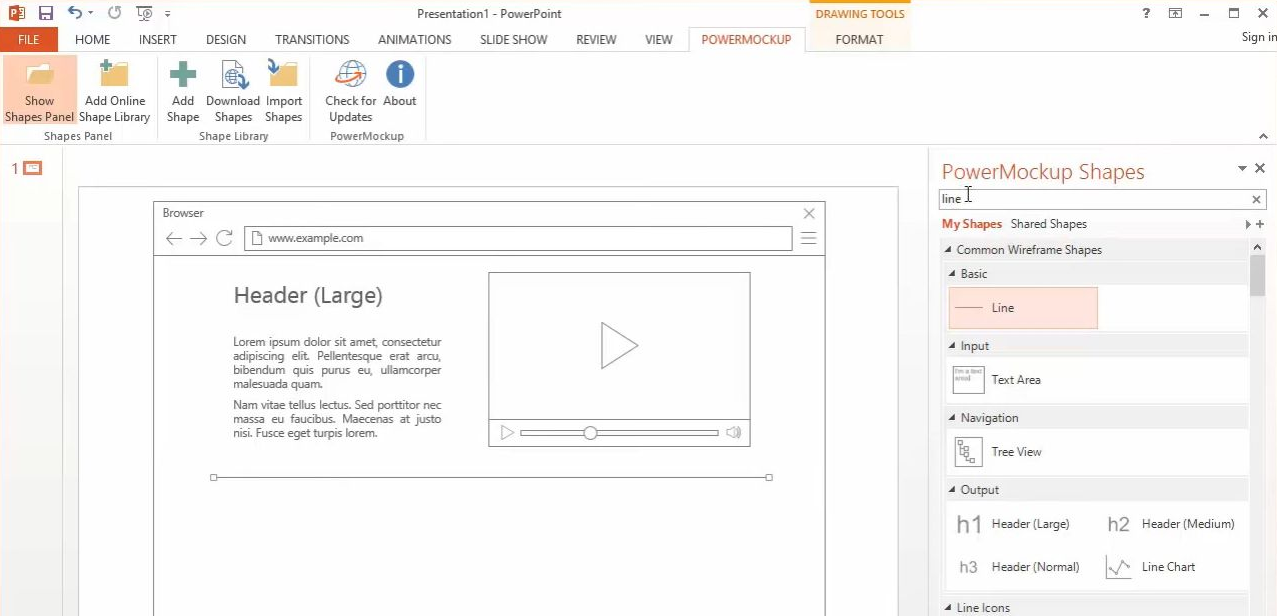
Task: Open the Undo history dropdown arrow
Action: 90,14
